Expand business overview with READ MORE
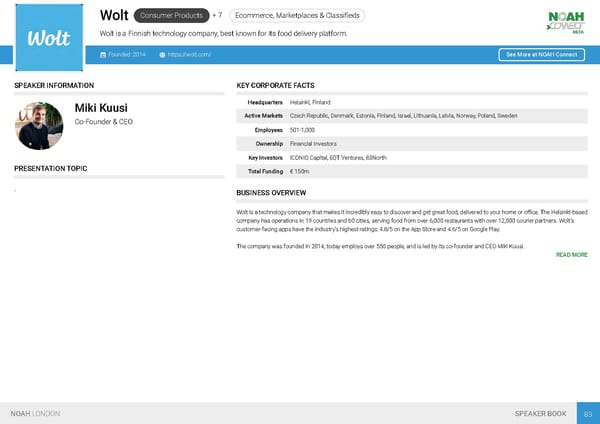The height and width of the screenshot is (424, 600). tap(571, 255)
